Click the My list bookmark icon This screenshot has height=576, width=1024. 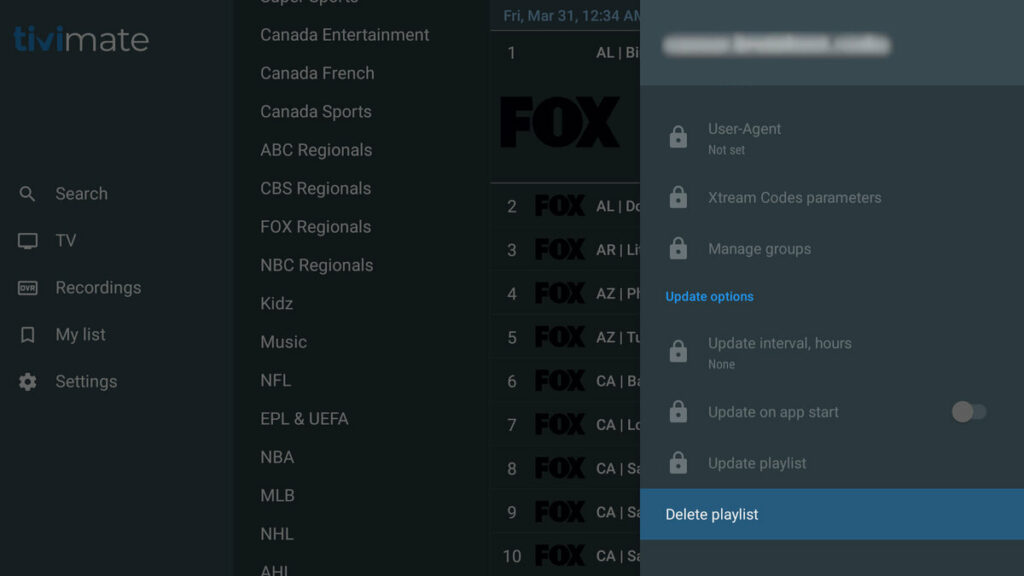click(28, 335)
